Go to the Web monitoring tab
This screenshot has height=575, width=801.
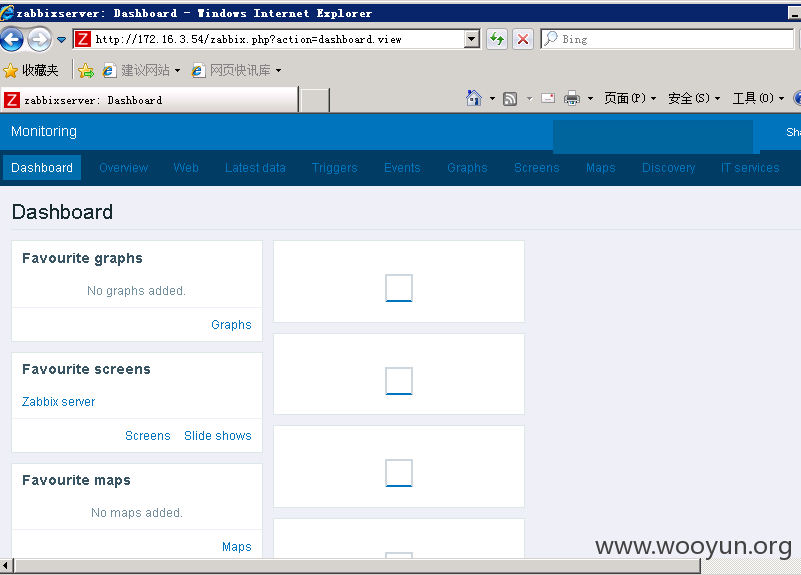pos(185,167)
